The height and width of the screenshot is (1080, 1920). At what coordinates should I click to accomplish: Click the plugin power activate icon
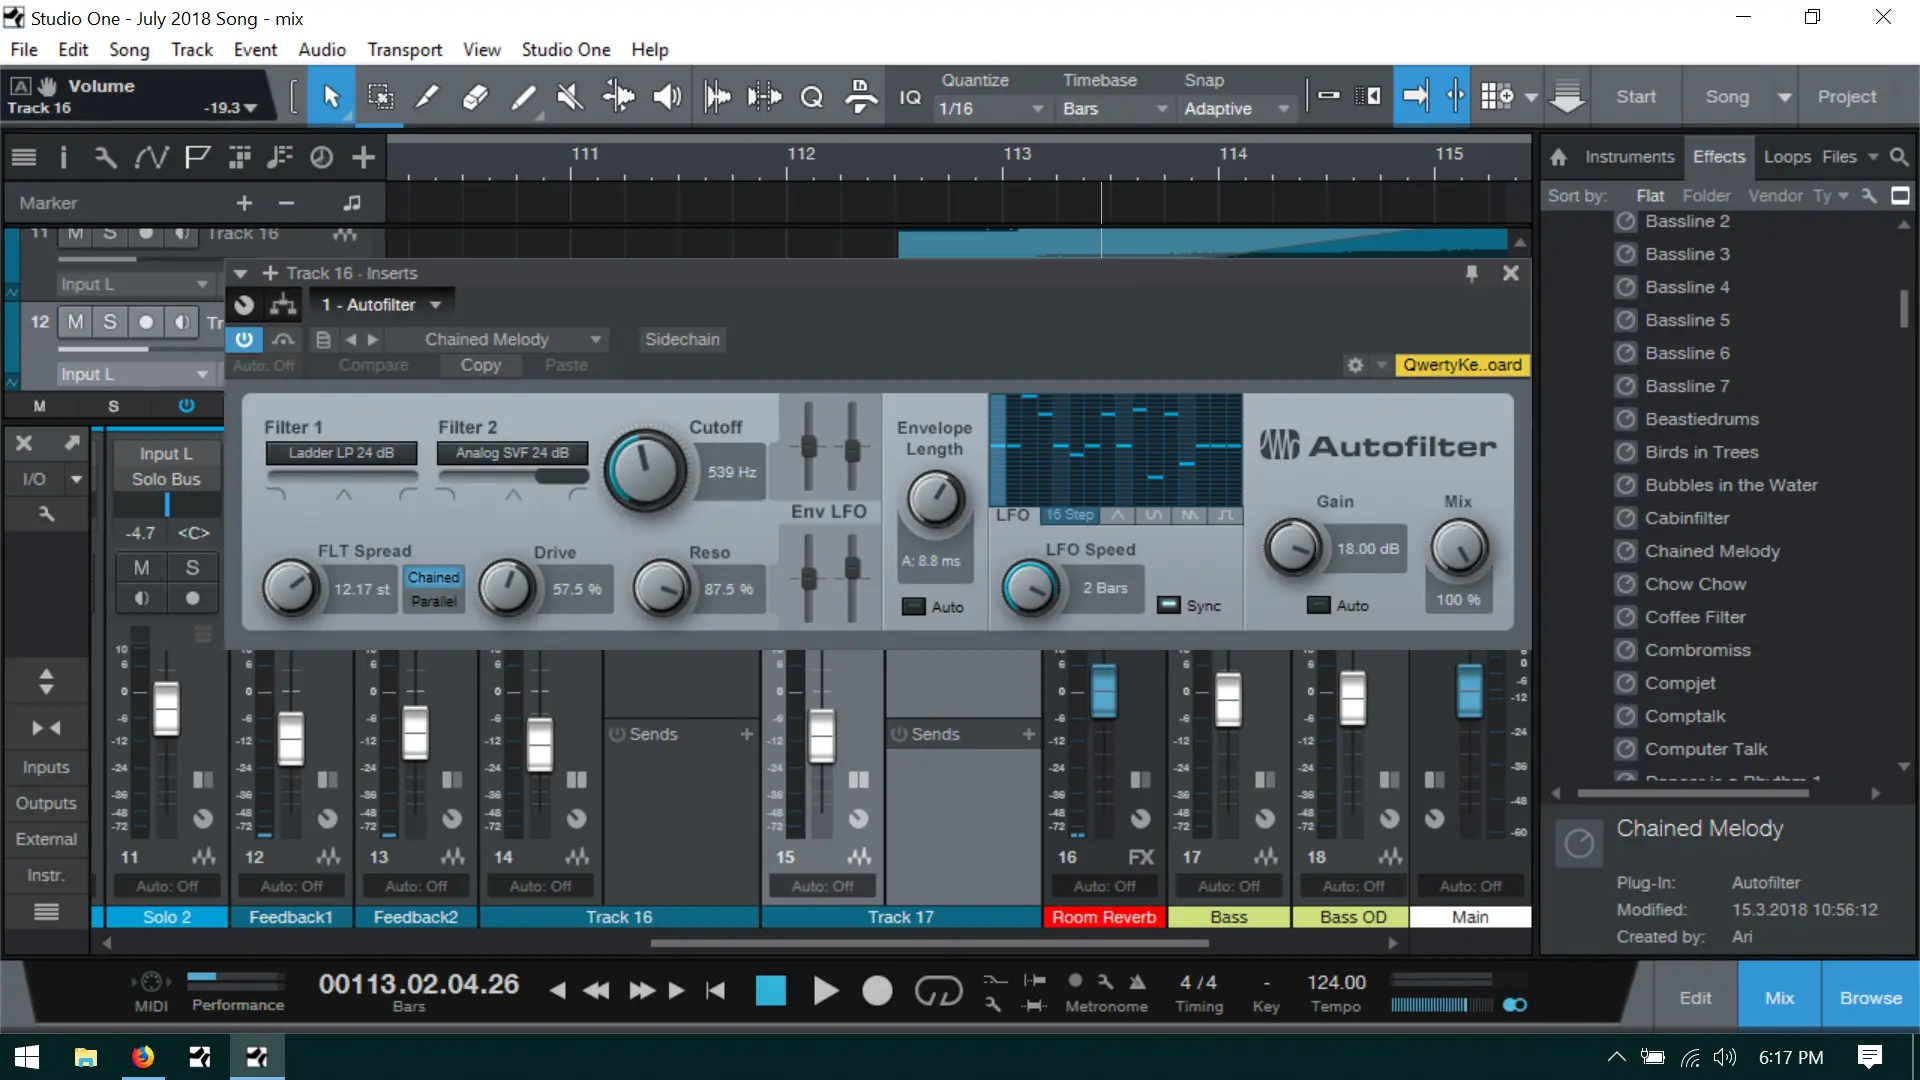[x=244, y=339]
